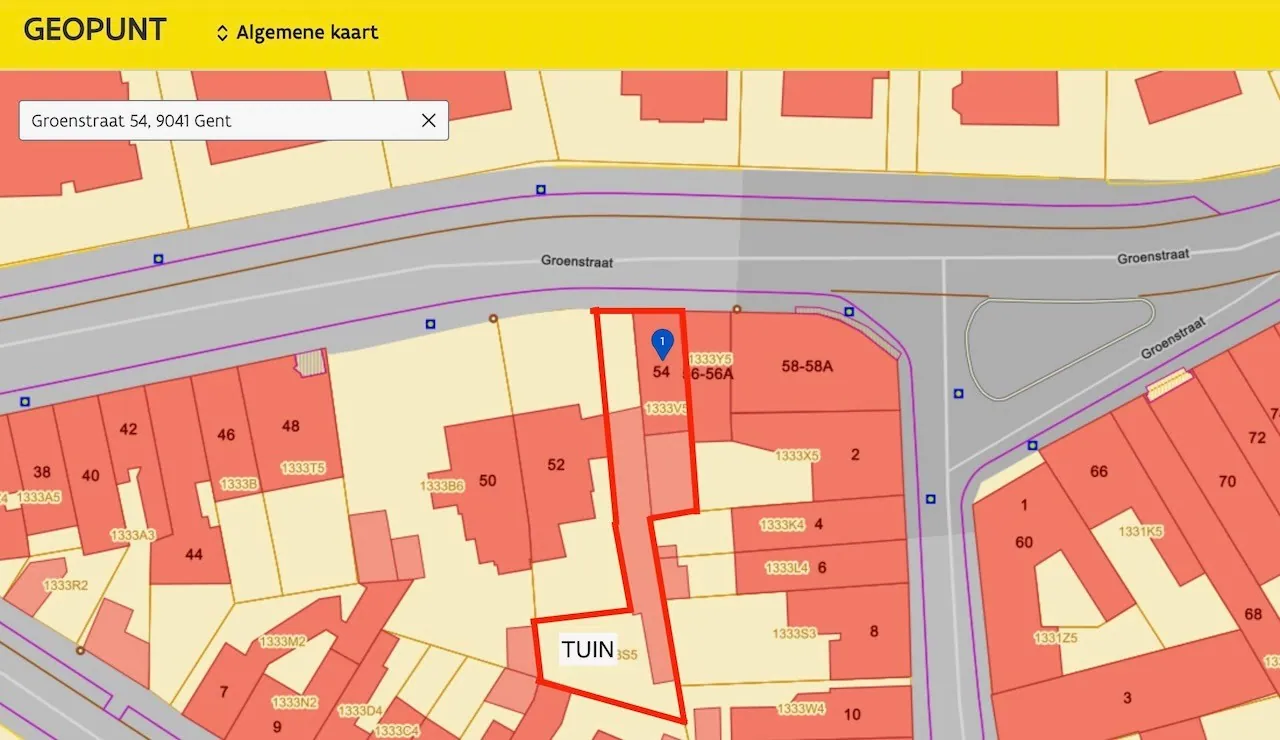Click the GEOPUNT logo
This screenshot has width=1280, height=740.
click(95, 31)
